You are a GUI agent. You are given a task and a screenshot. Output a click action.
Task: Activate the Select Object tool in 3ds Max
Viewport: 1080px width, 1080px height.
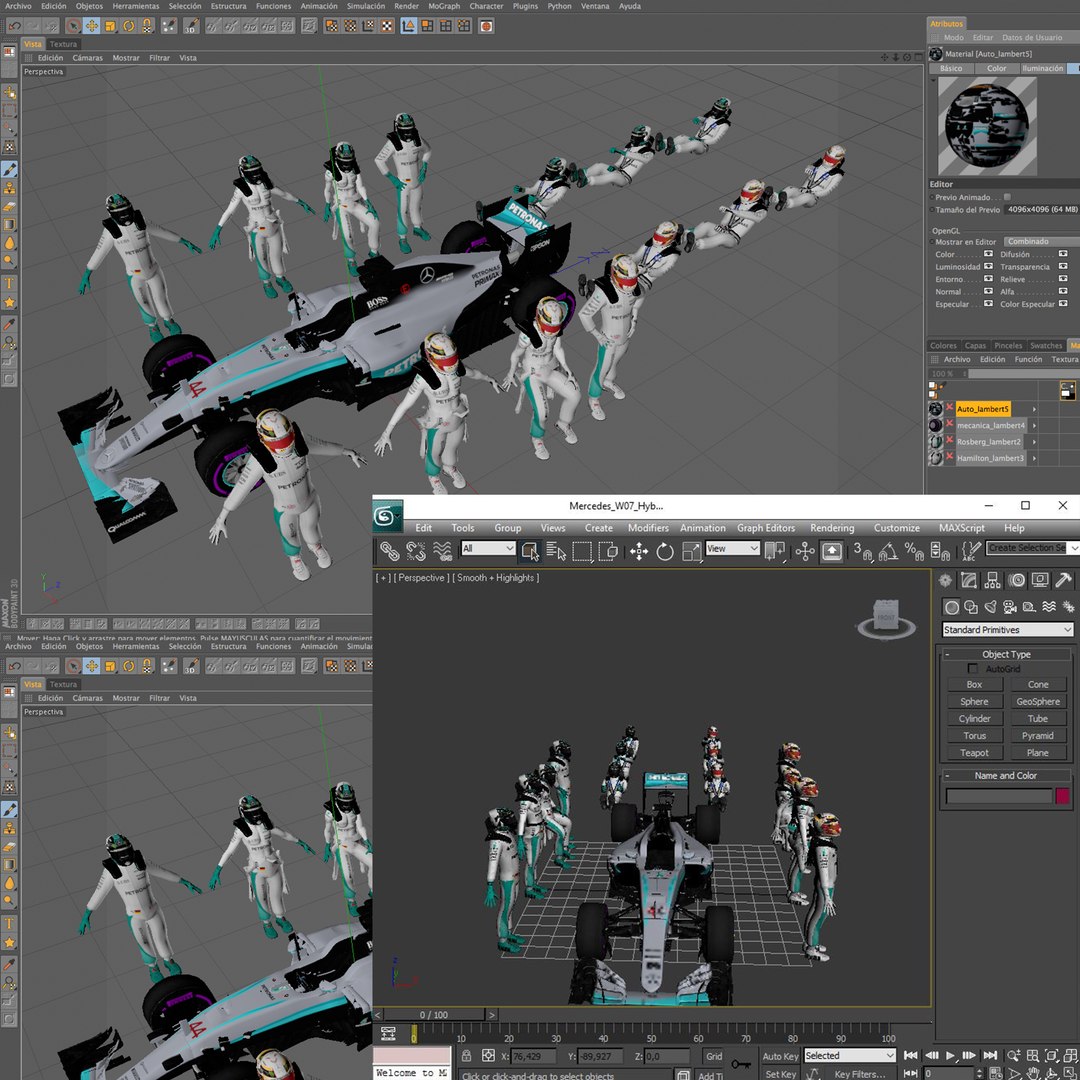click(x=530, y=551)
